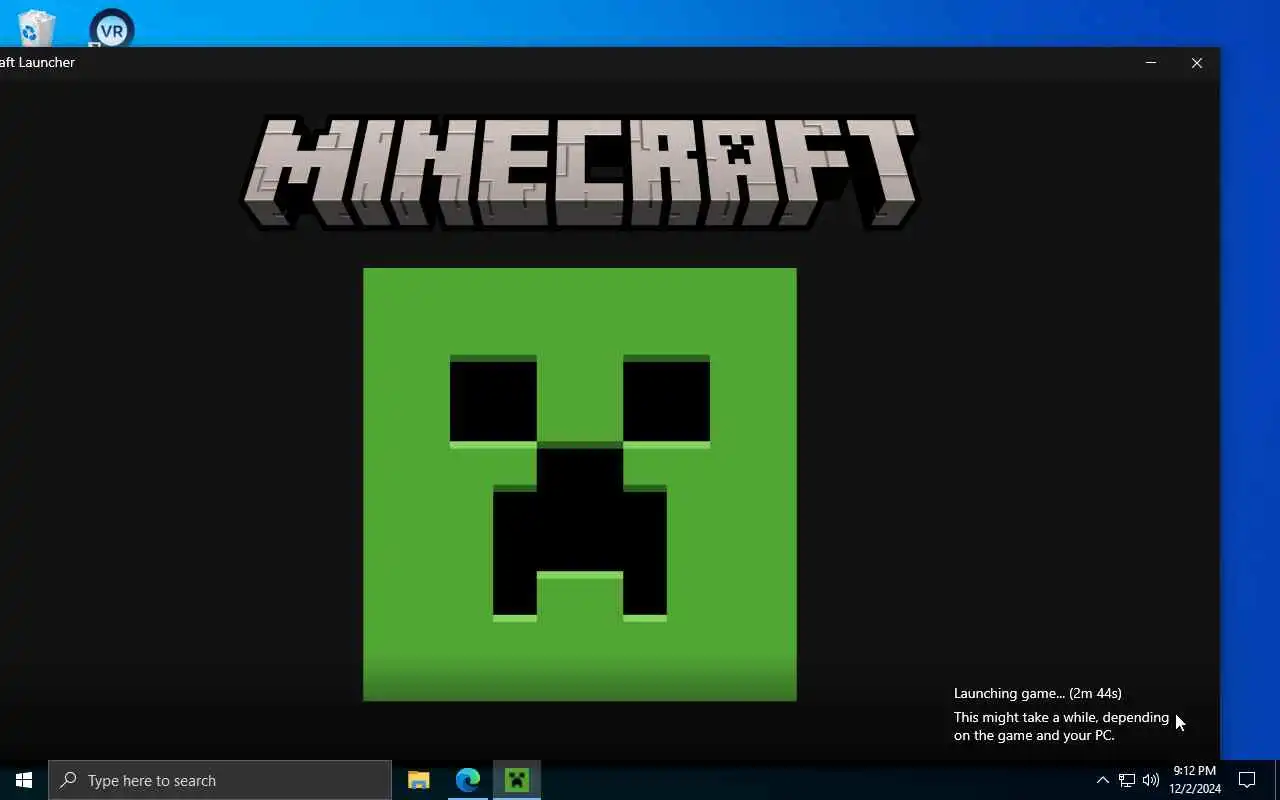This screenshot has height=800, width=1280.
Task: Open the Recycle Bin desktop icon
Action: [36, 26]
